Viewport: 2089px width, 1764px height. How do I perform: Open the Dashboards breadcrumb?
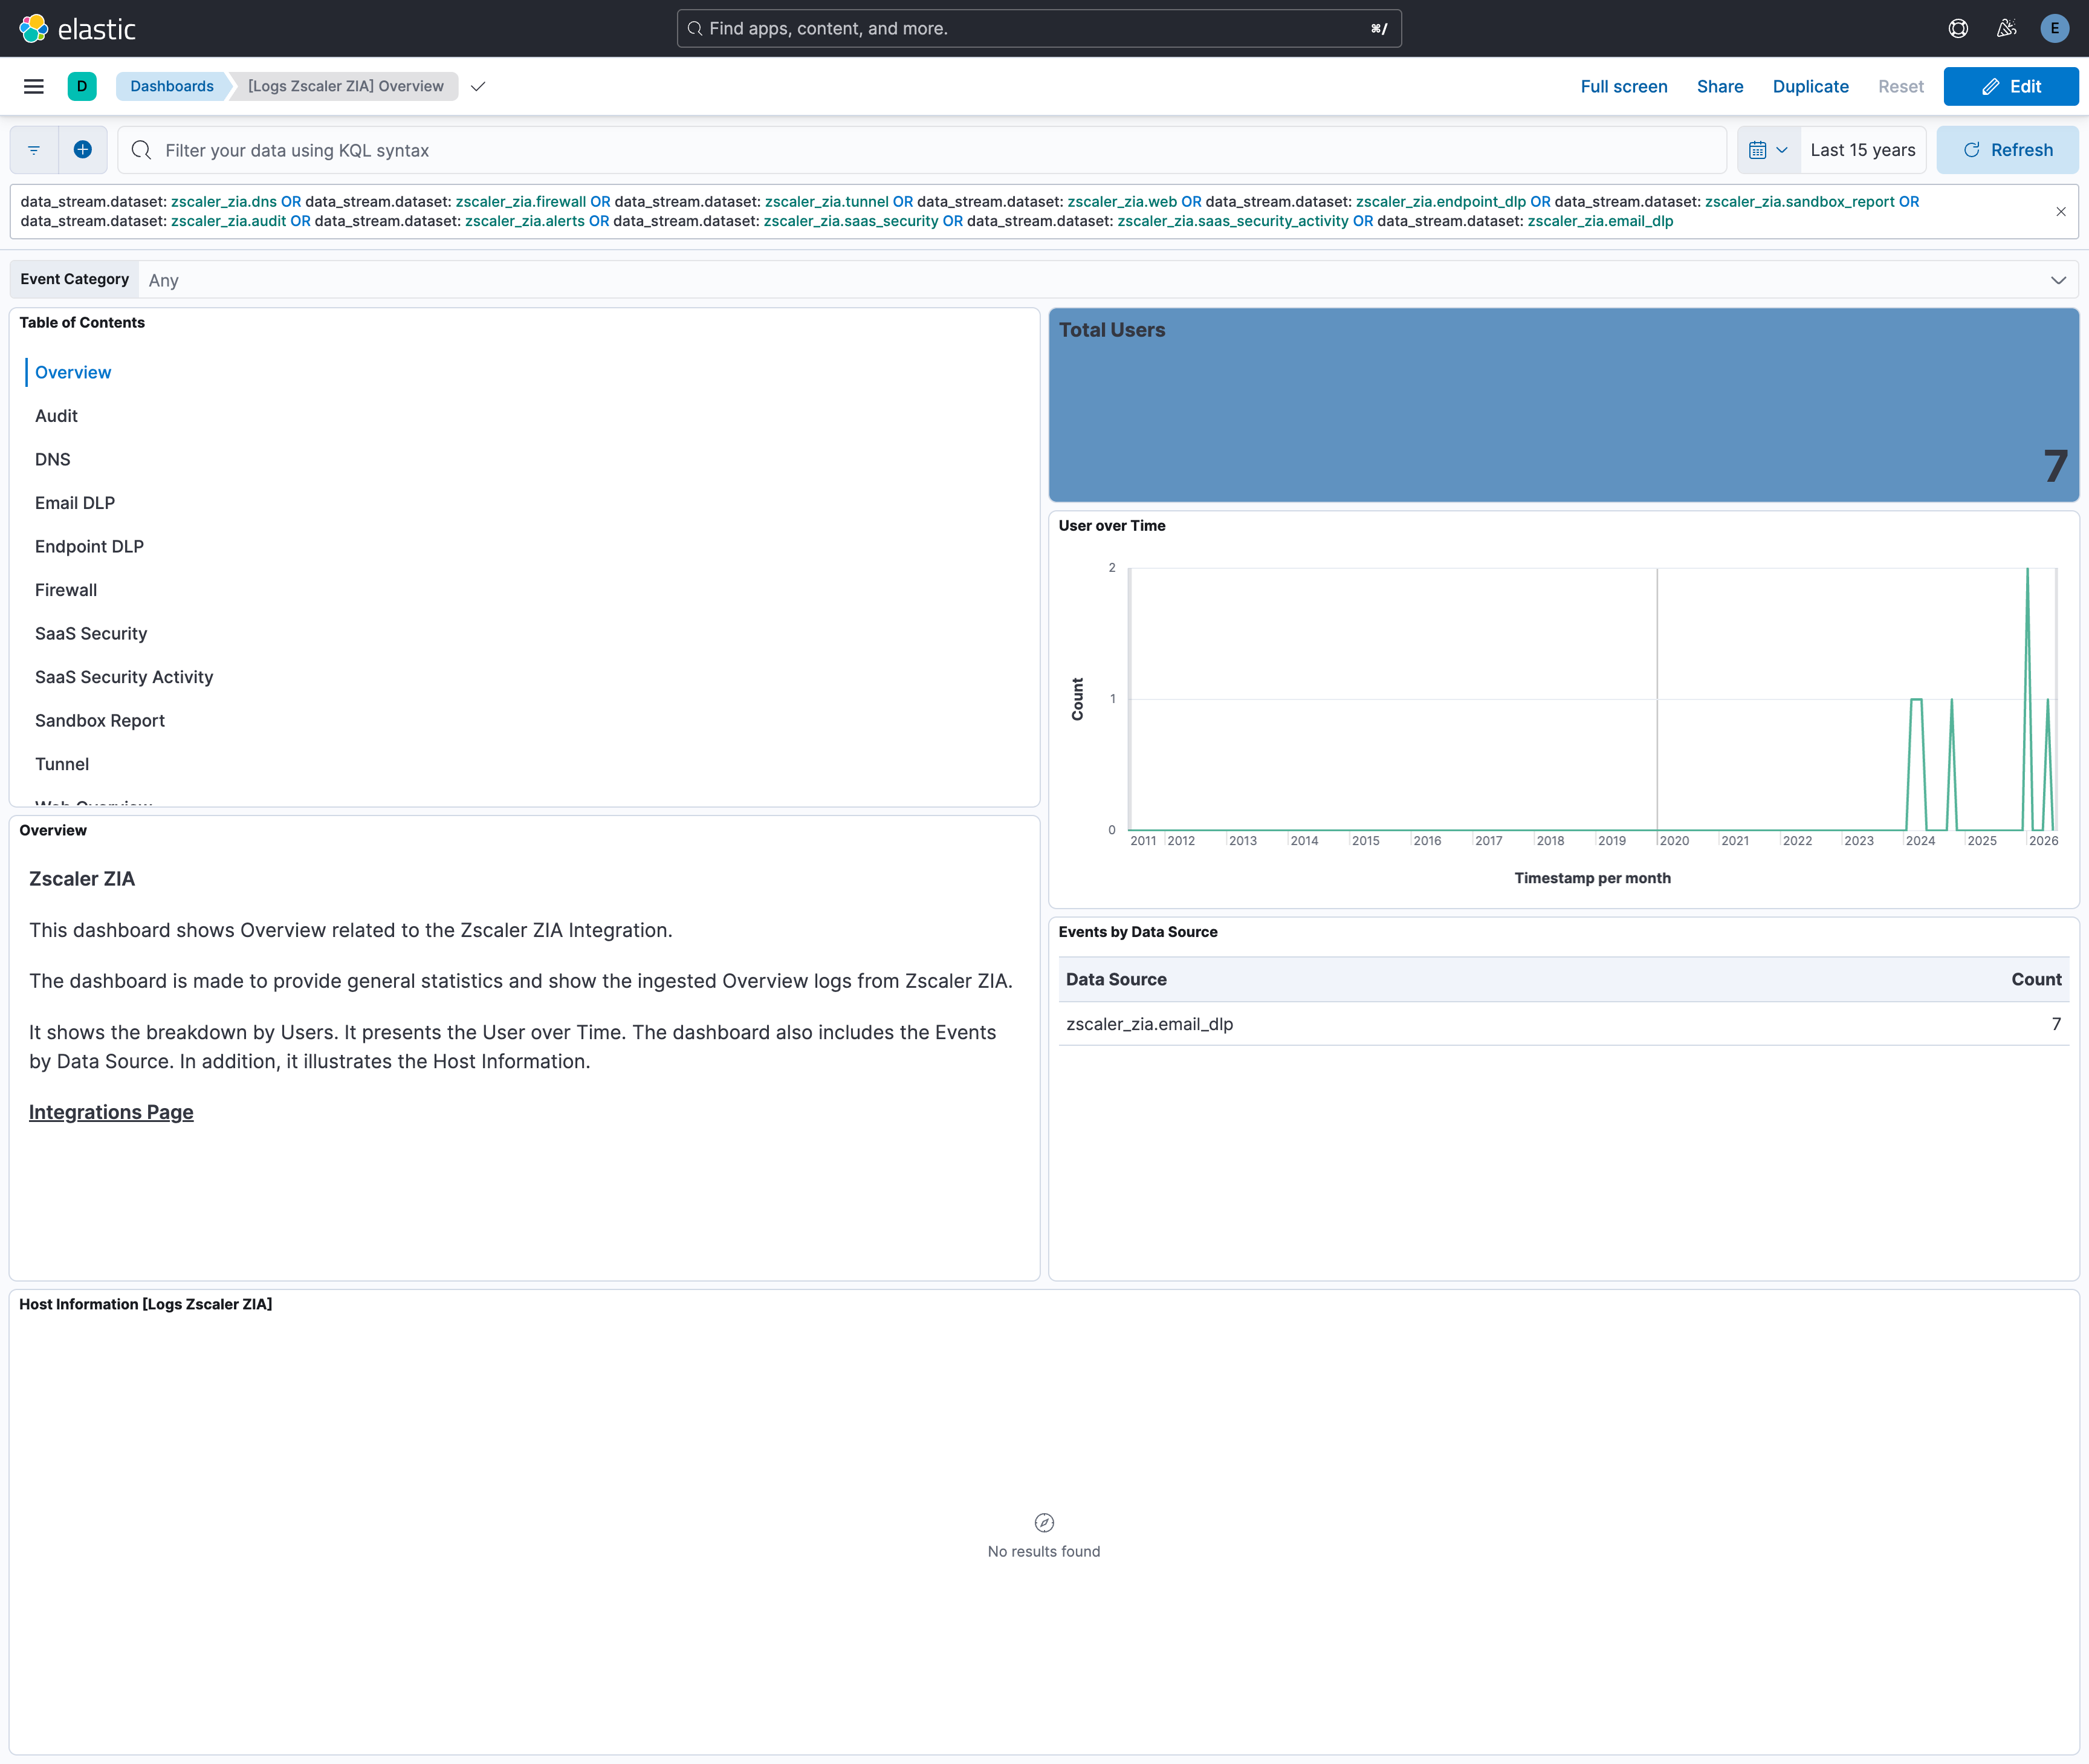pos(172,86)
